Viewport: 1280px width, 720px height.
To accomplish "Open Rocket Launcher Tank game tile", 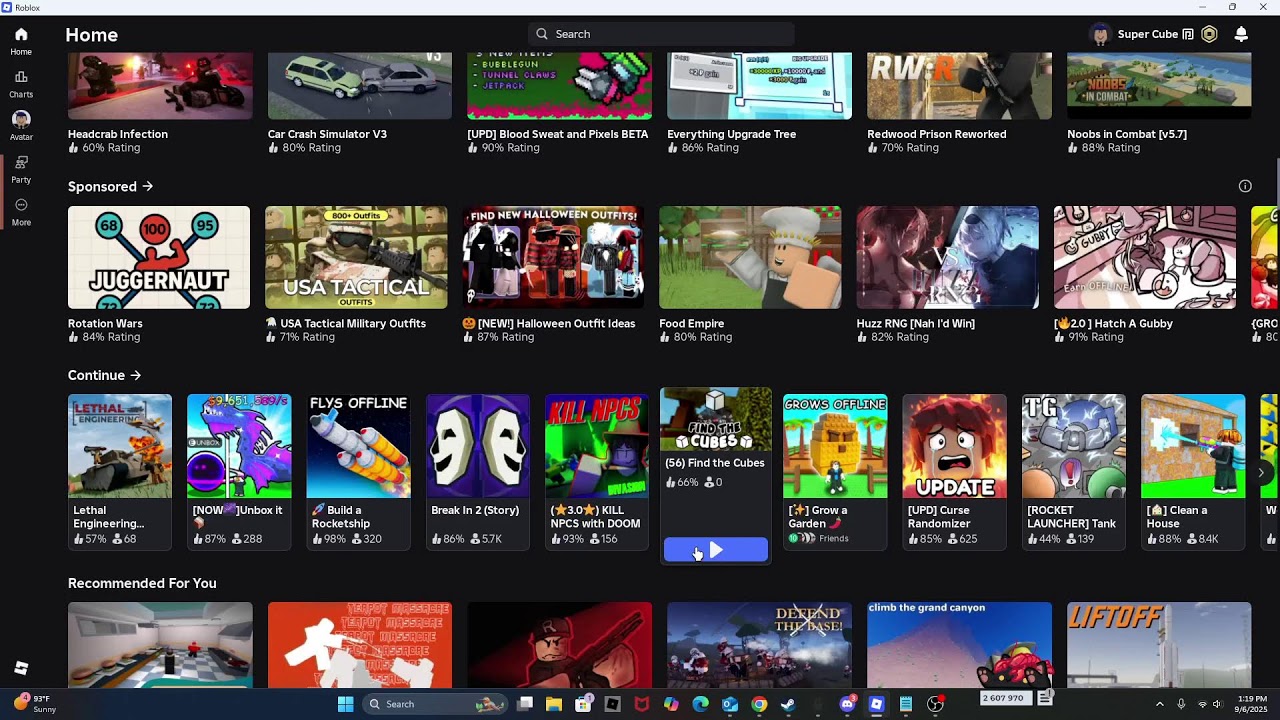I will click(x=1074, y=472).
